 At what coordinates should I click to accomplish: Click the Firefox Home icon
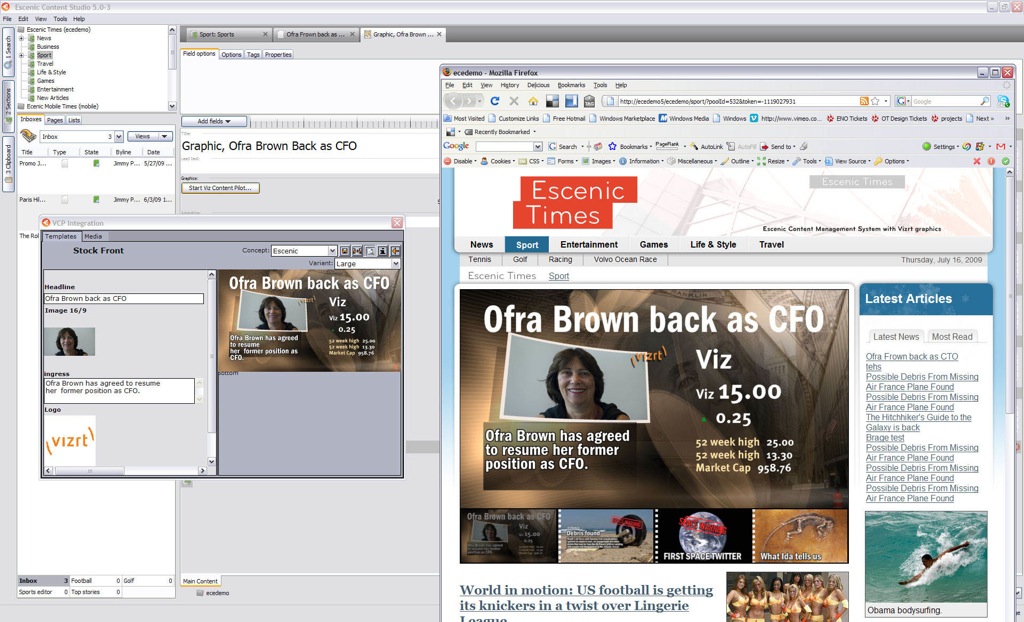pyautogui.click(x=533, y=101)
